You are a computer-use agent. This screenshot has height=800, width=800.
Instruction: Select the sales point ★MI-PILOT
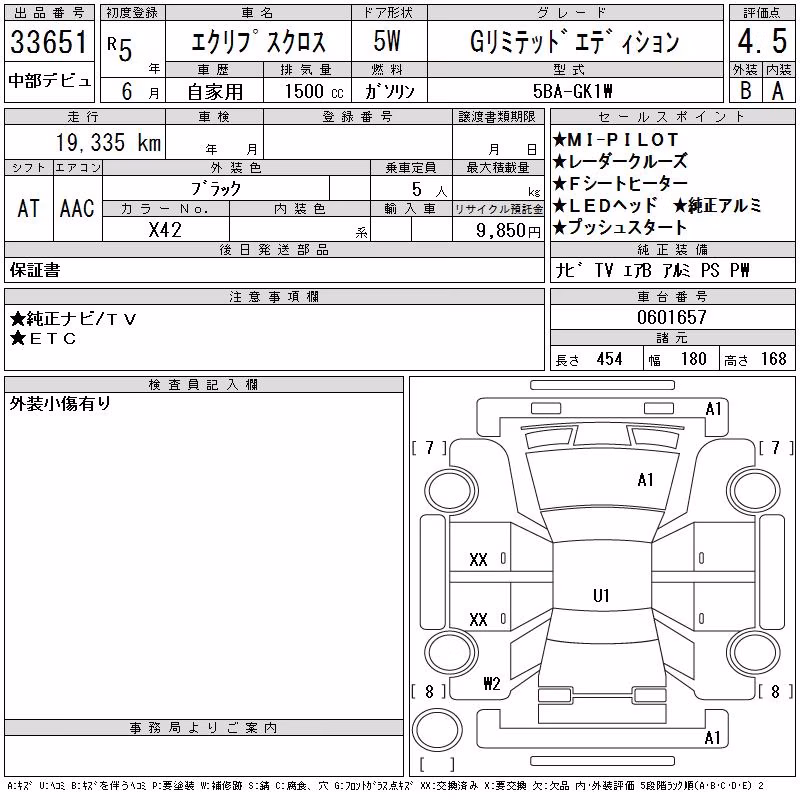point(615,140)
